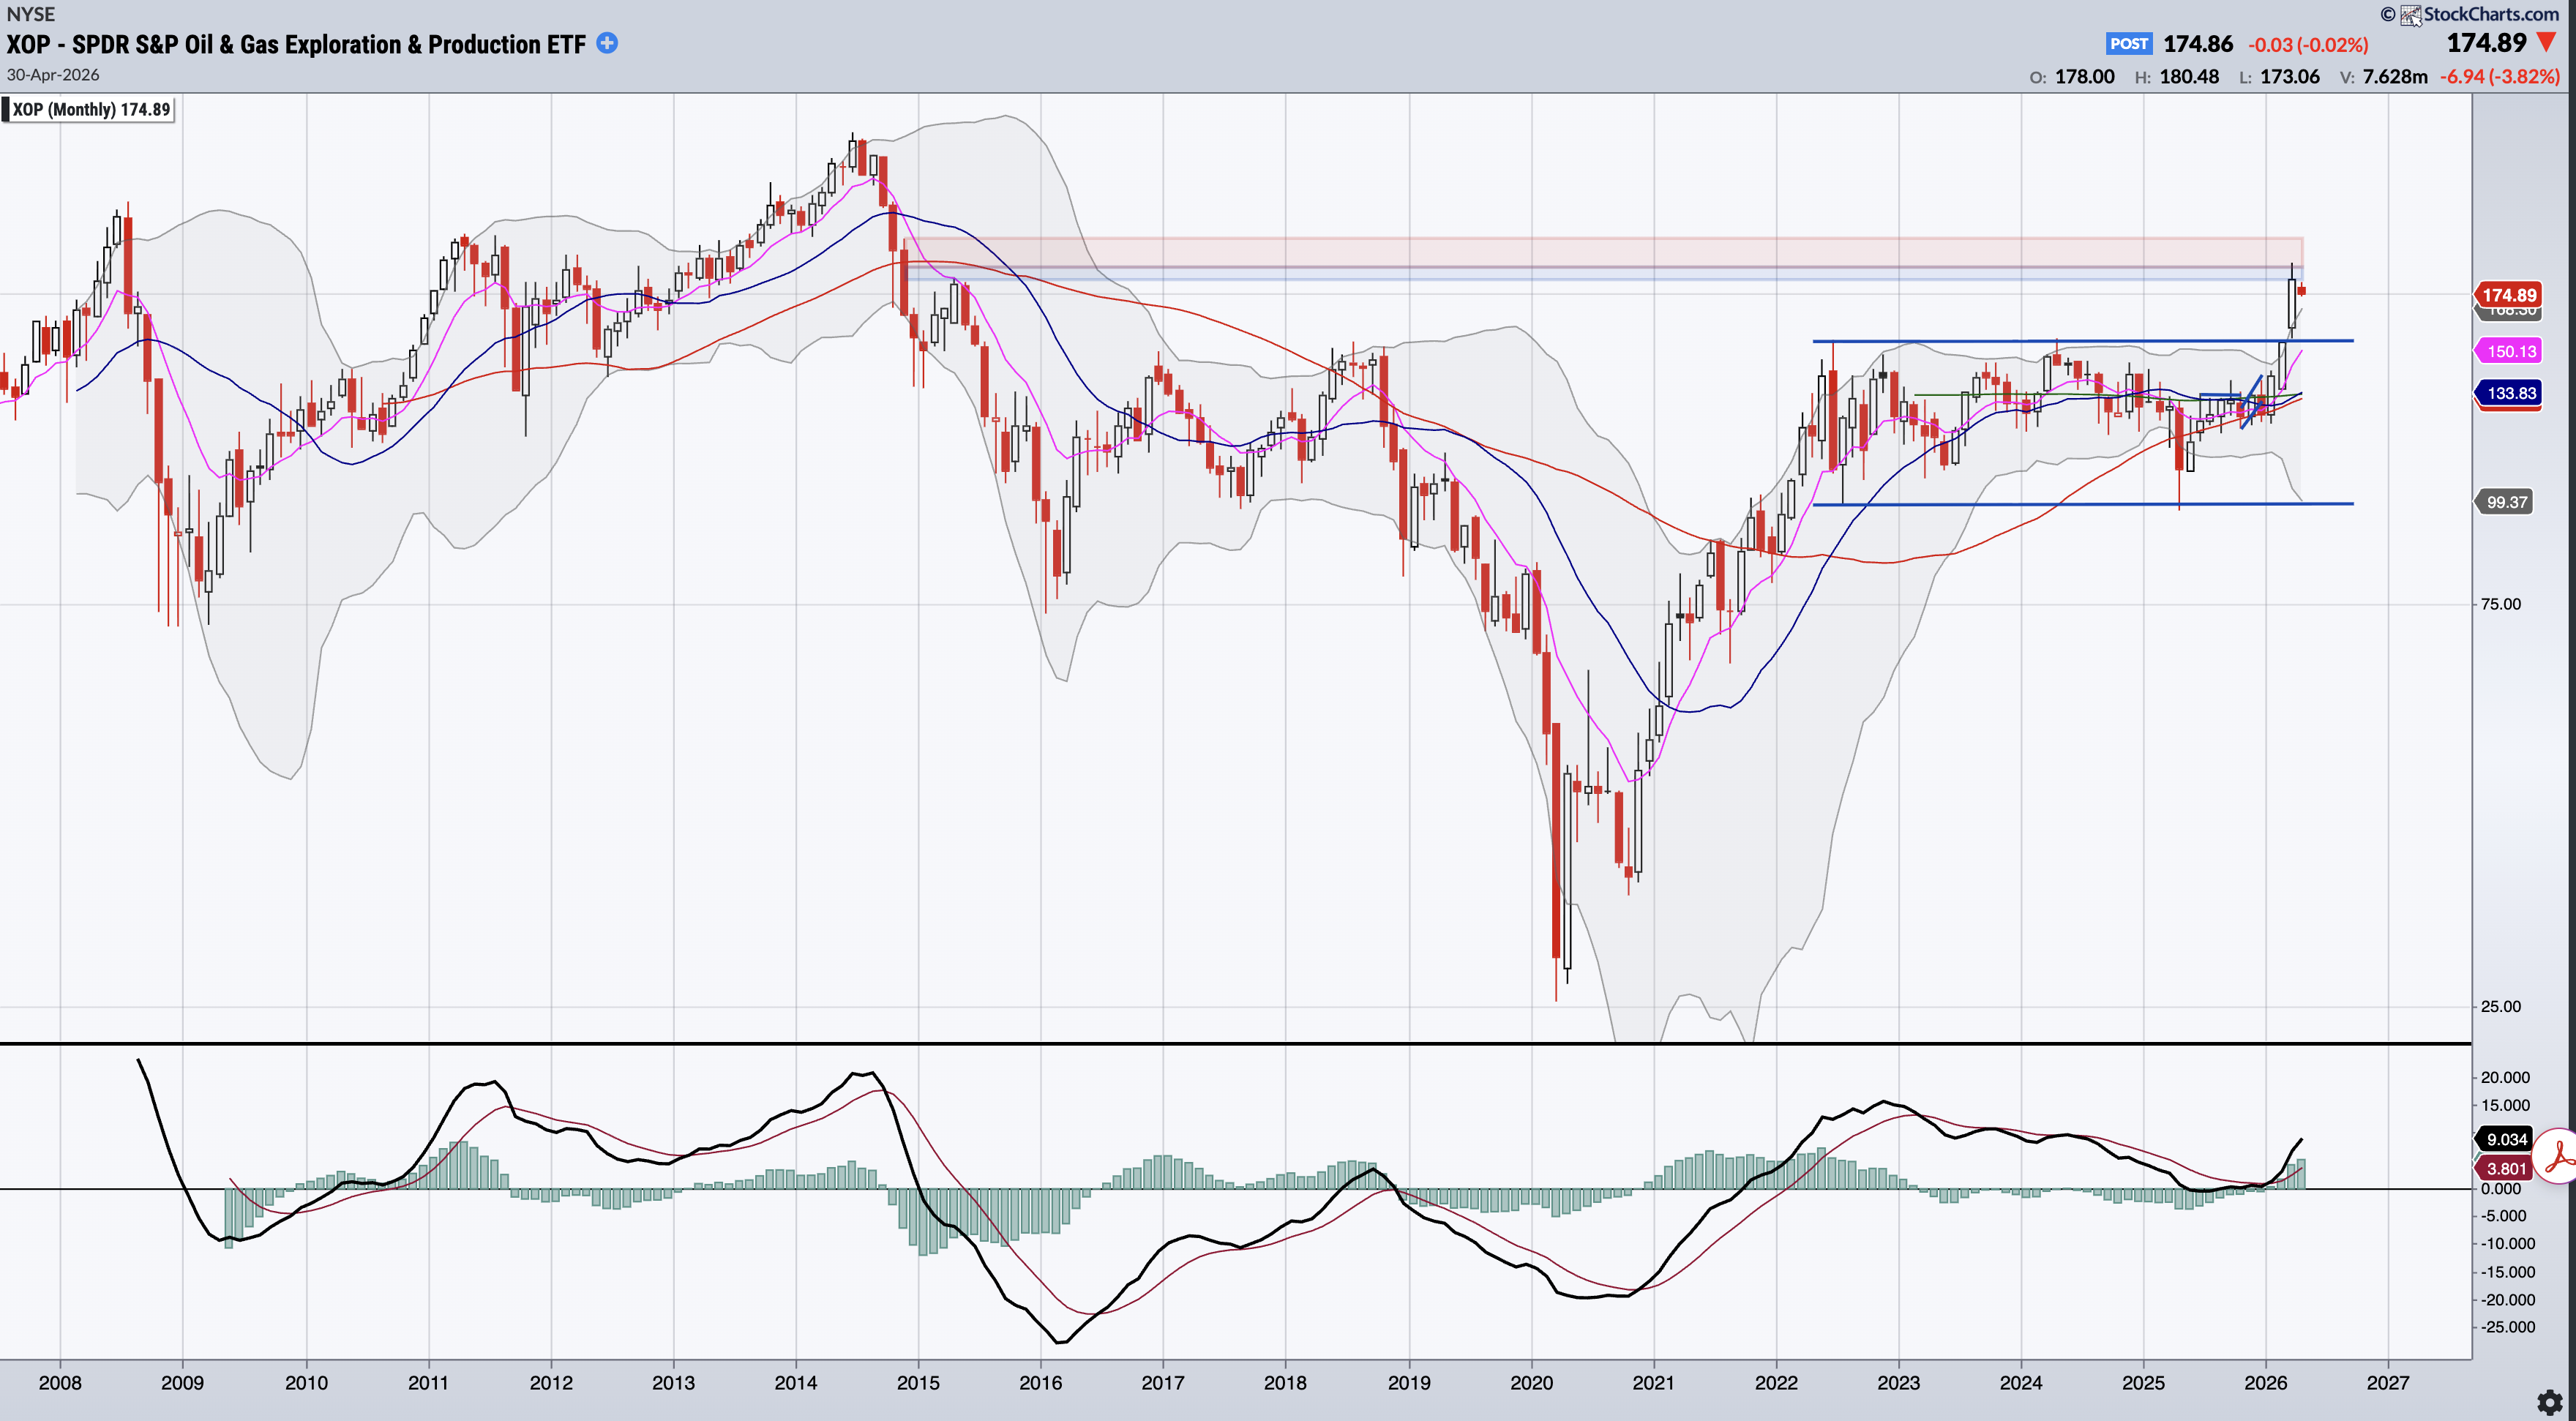Click the XOP (Monthly) 174.89 legend label
The image size is (2576, 1421).
click(90, 109)
